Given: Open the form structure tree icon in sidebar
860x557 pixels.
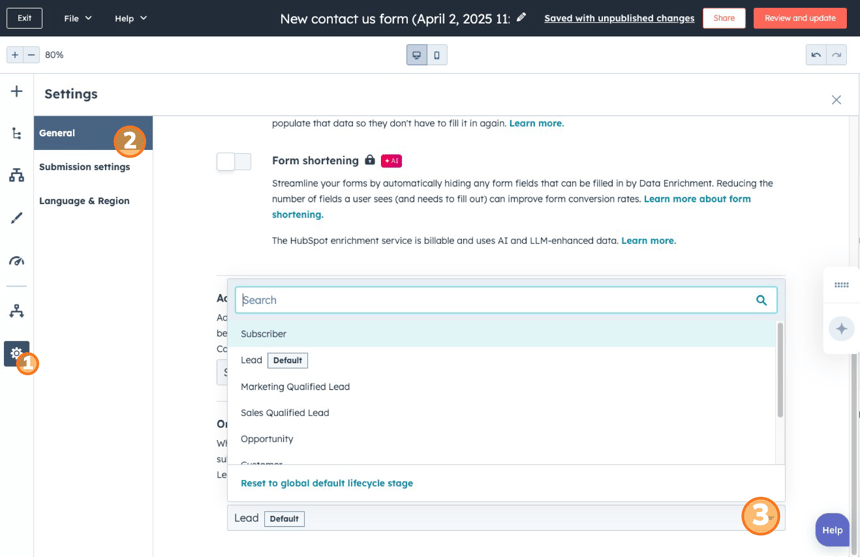Looking at the screenshot, I should (x=16, y=133).
